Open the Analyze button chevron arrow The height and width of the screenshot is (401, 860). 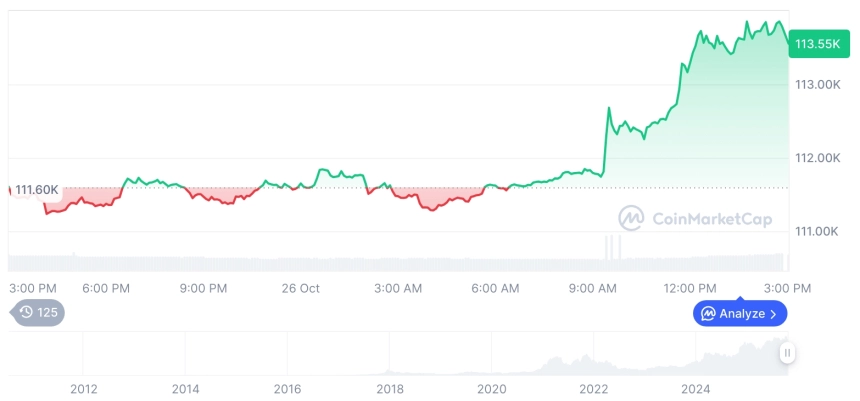click(774, 314)
